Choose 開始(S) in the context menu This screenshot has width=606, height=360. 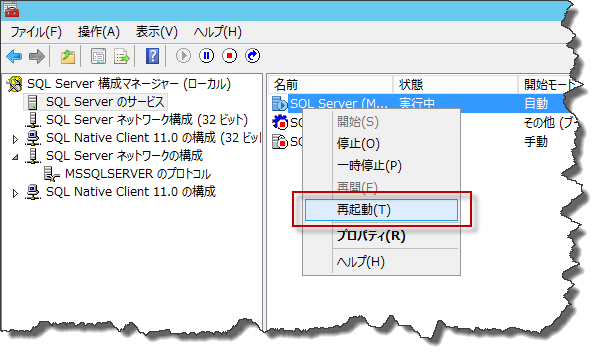(381, 122)
